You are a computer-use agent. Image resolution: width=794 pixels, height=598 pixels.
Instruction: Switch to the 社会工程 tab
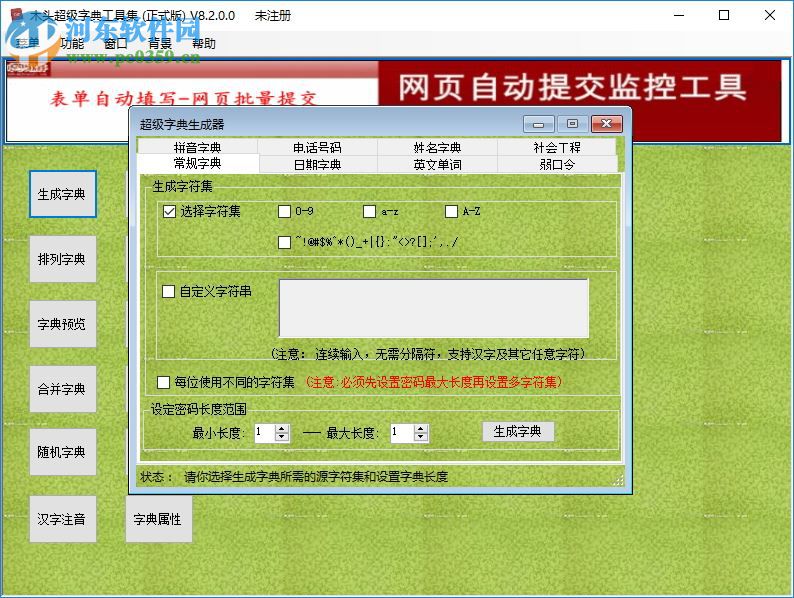pyautogui.click(x=557, y=147)
